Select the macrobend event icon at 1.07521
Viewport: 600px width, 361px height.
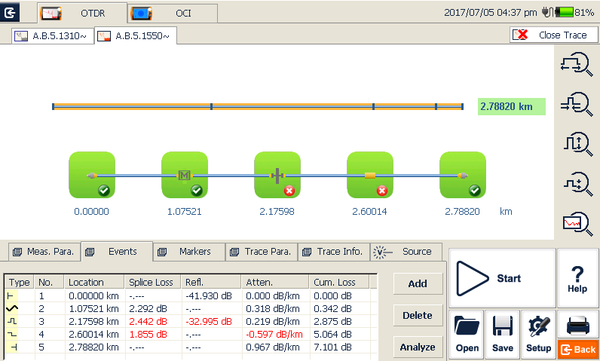point(184,175)
